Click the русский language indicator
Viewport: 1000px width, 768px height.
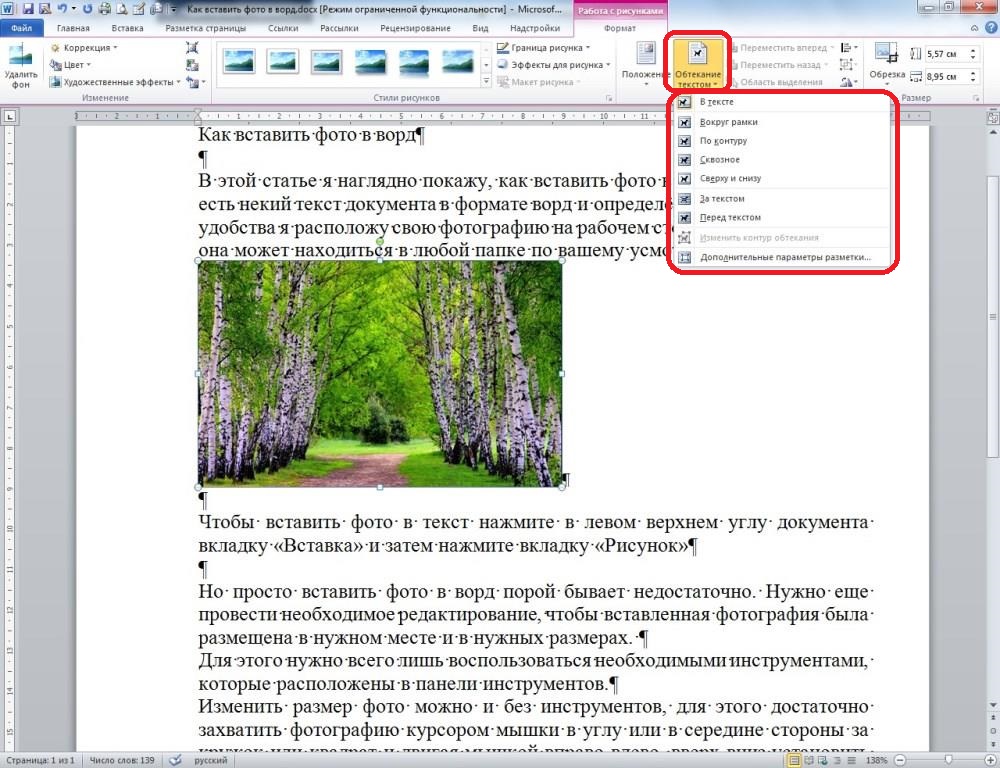pos(210,760)
